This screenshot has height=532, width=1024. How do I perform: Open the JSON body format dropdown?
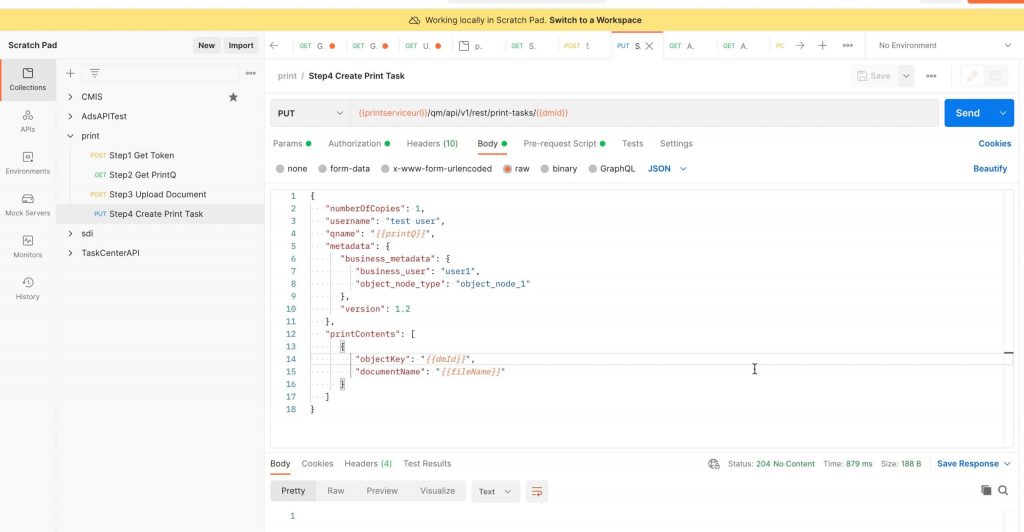667,168
